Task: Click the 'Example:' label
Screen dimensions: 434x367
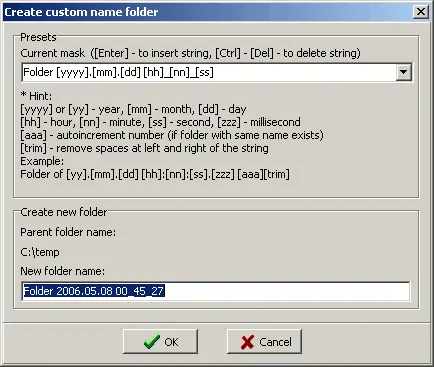Action: coord(42,161)
